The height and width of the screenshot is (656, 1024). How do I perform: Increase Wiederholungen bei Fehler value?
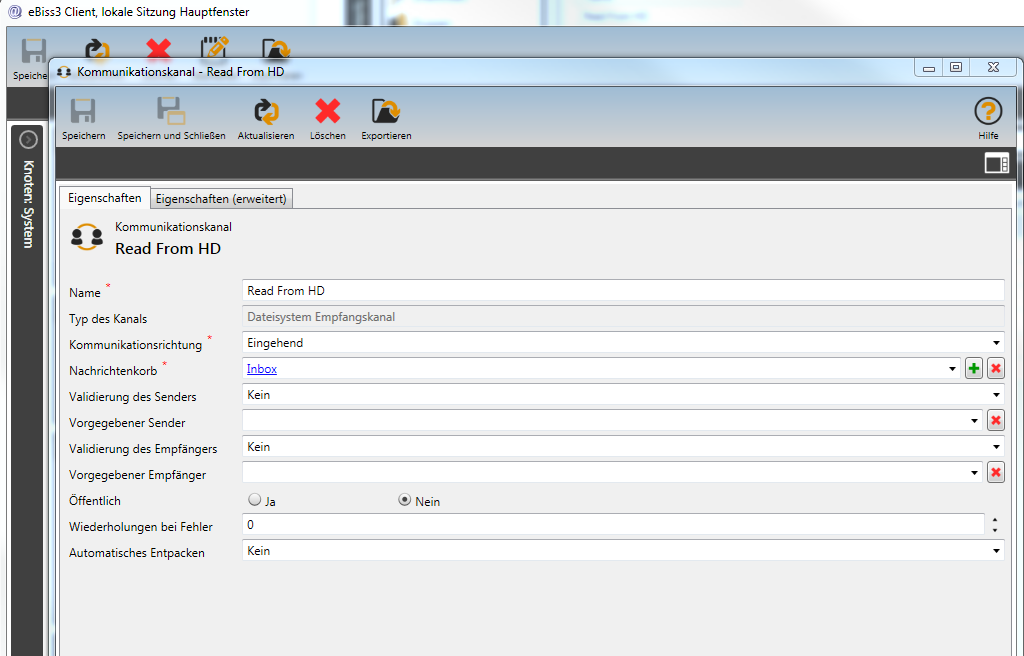coord(994,519)
